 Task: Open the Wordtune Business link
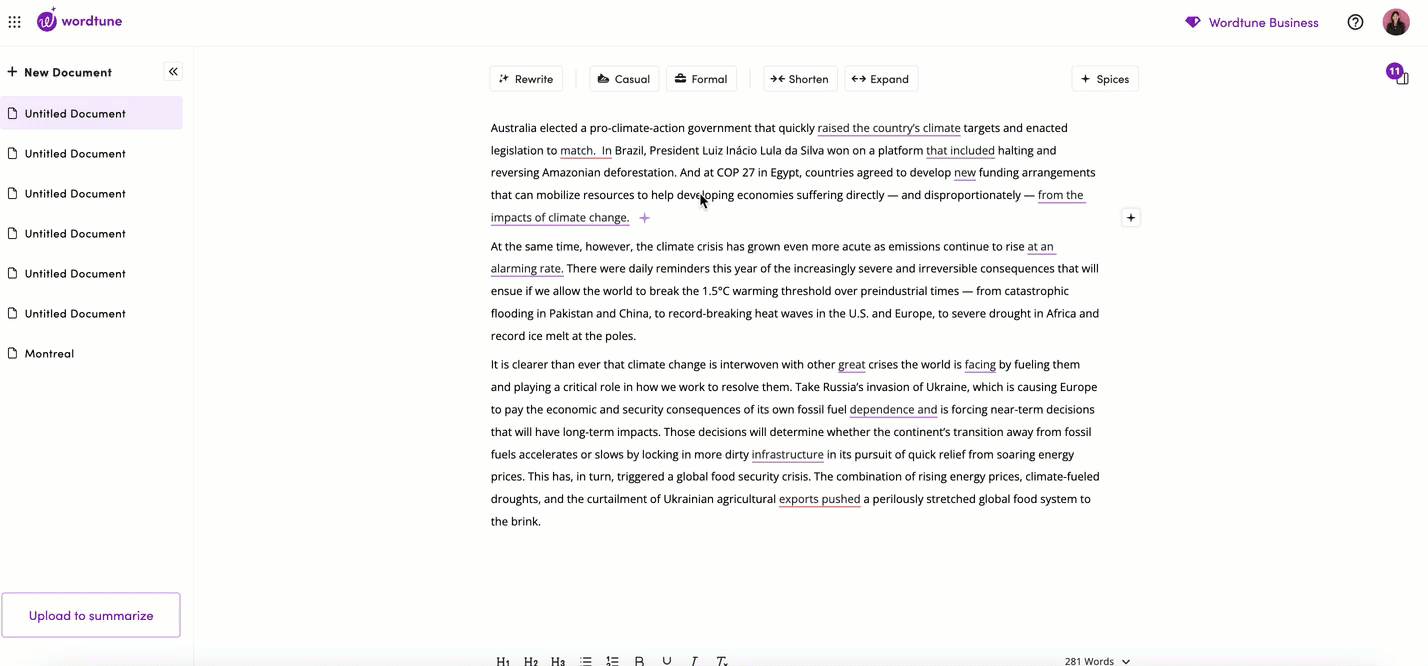coord(1252,22)
